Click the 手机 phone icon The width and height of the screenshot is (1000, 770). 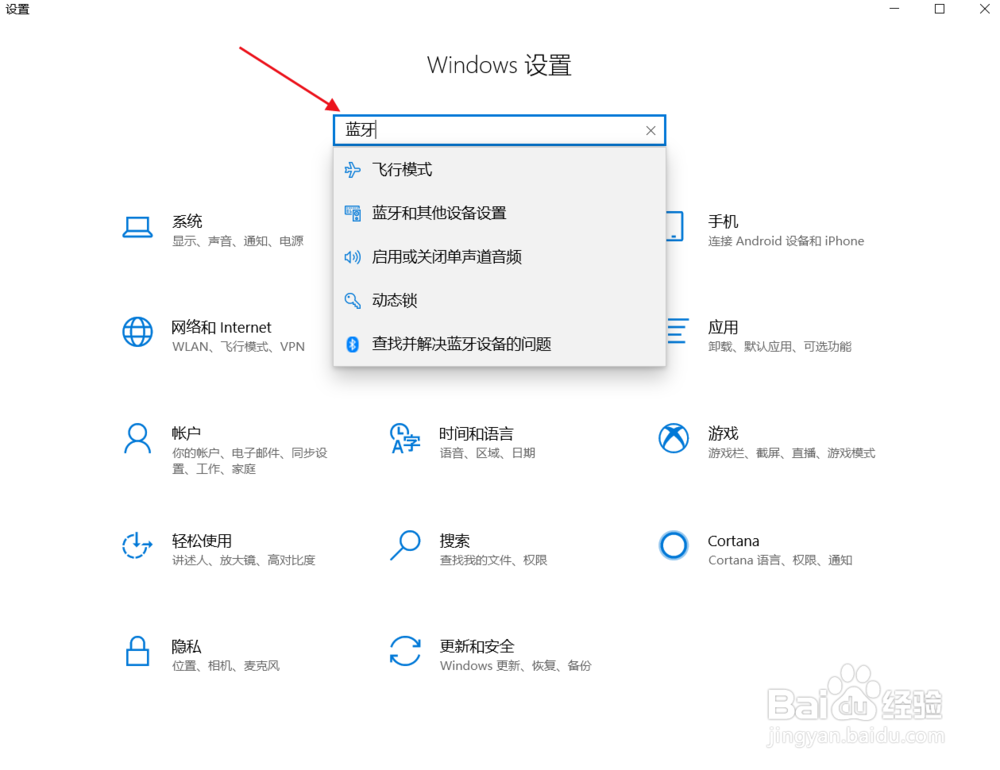click(x=674, y=227)
